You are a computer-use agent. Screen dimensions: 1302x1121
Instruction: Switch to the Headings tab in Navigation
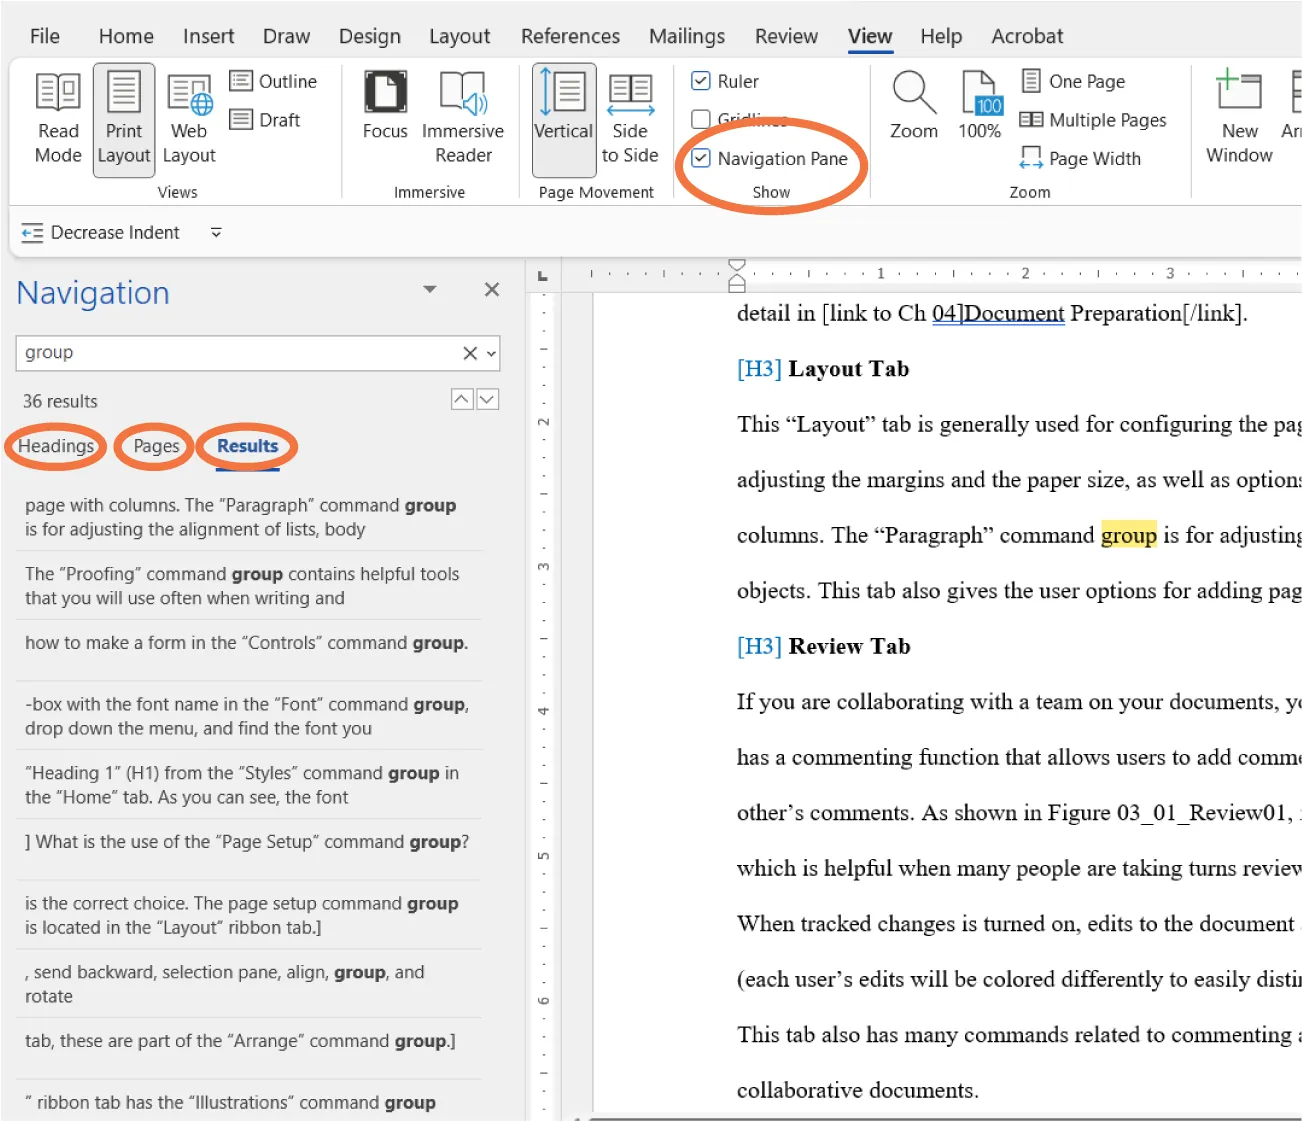point(55,446)
